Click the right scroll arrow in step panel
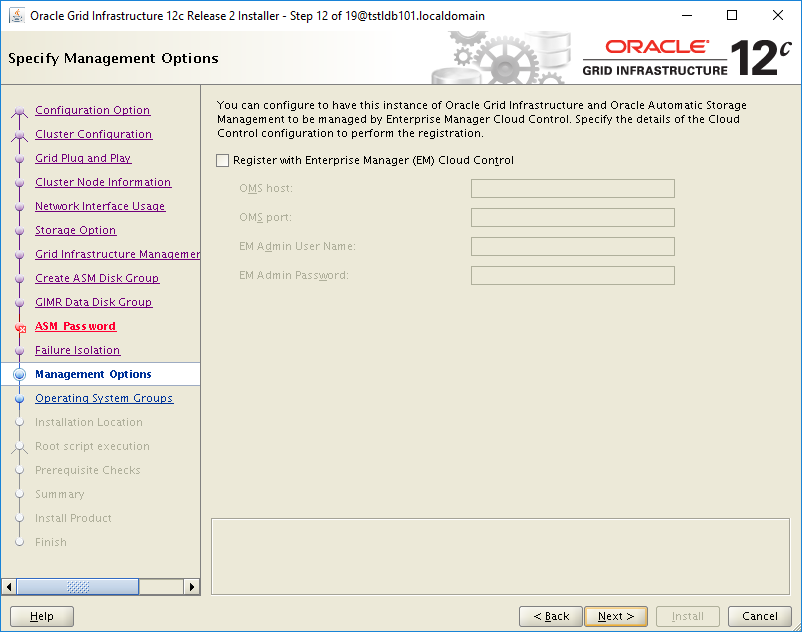 click(x=192, y=586)
